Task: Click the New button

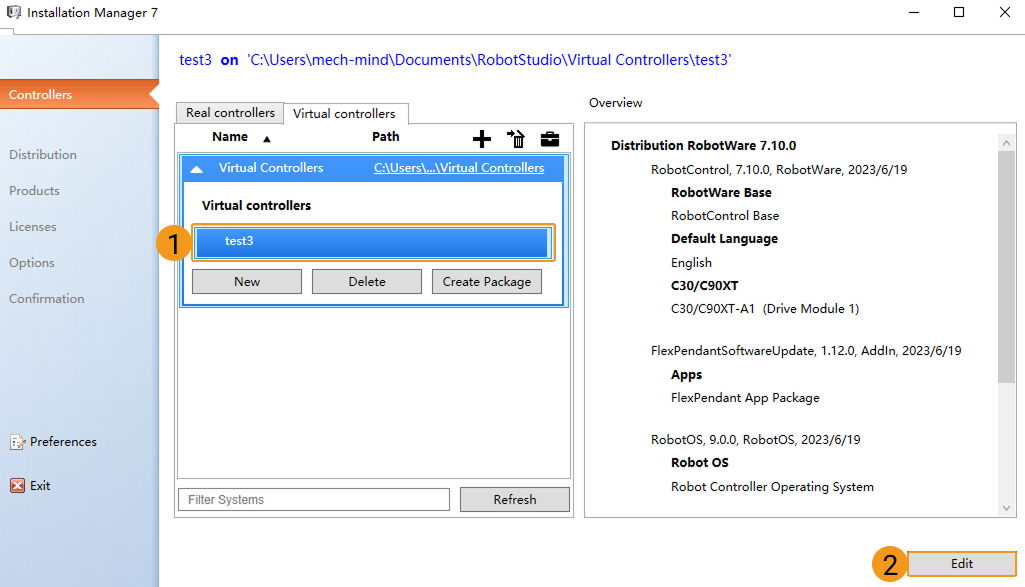Action: point(247,282)
